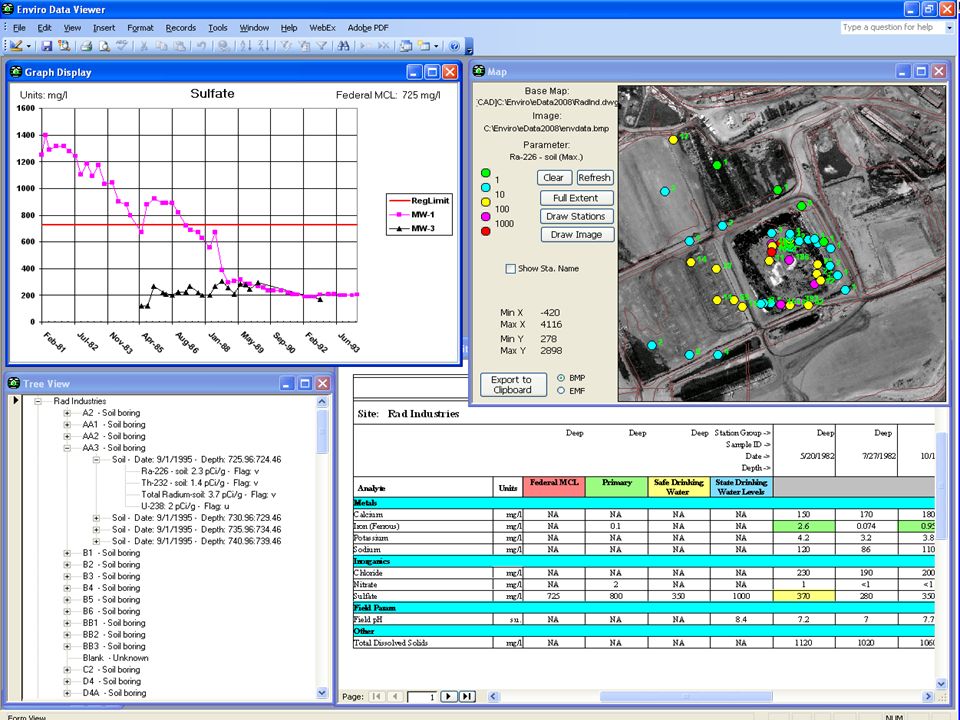Image resolution: width=960 pixels, height=720 pixels.
Task: Click the Apply Filter funnel icon
Action: tap(321, 46)
